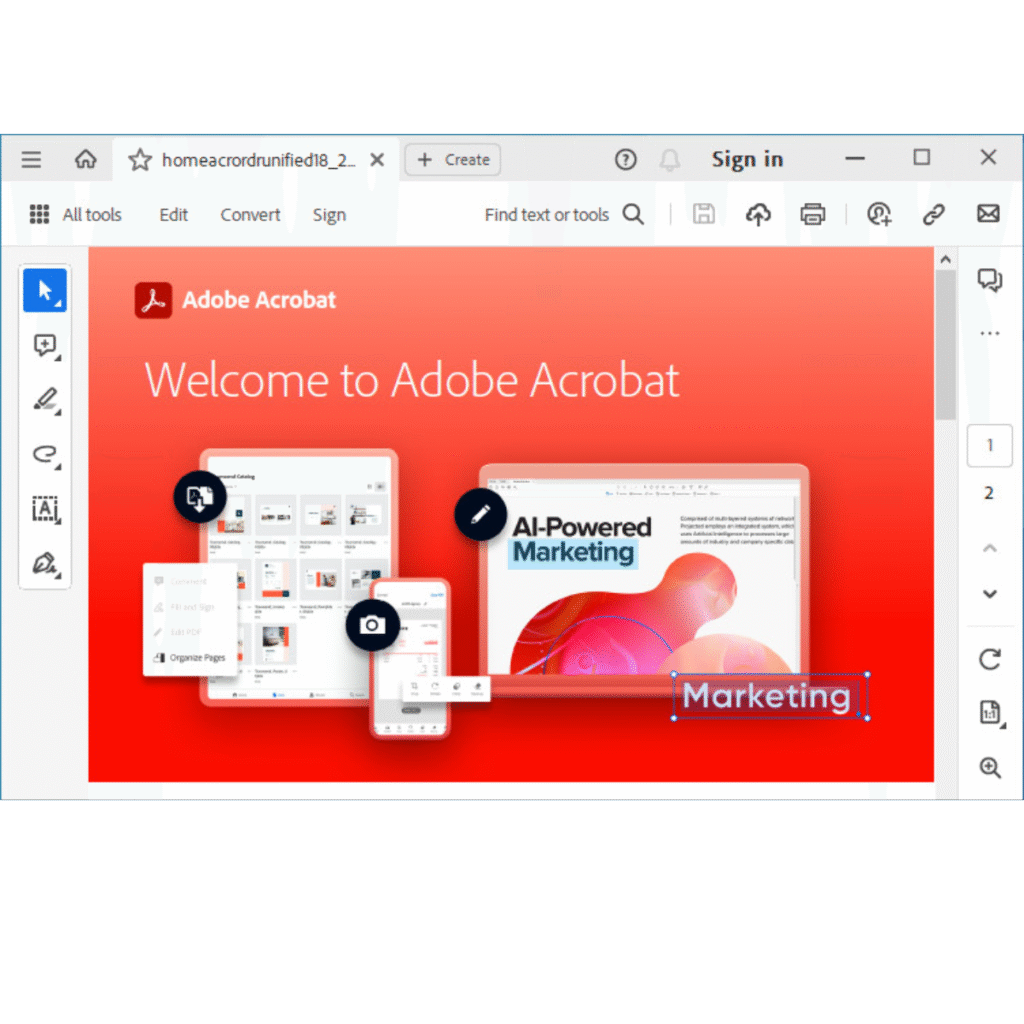This screenshot has width=1024, height=1024.
Task: Click the Sign in button
Action: (747, 160)
